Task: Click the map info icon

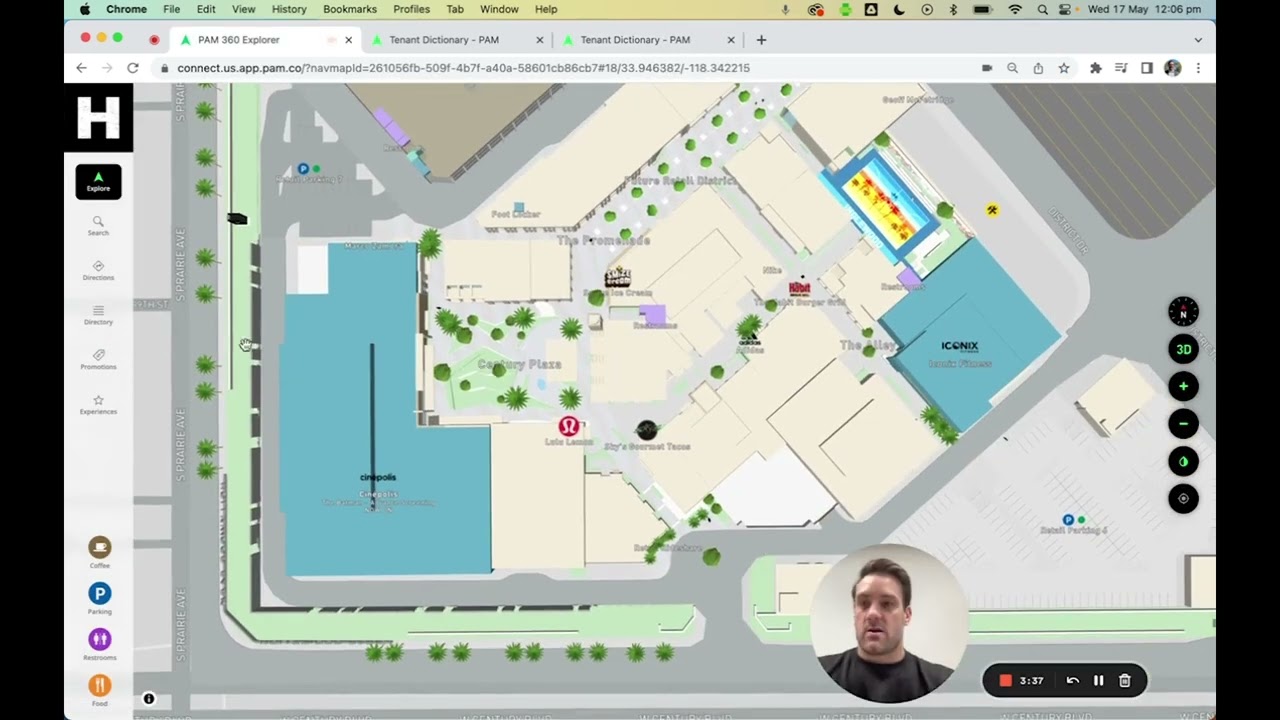Action: (x=148, y=699)
